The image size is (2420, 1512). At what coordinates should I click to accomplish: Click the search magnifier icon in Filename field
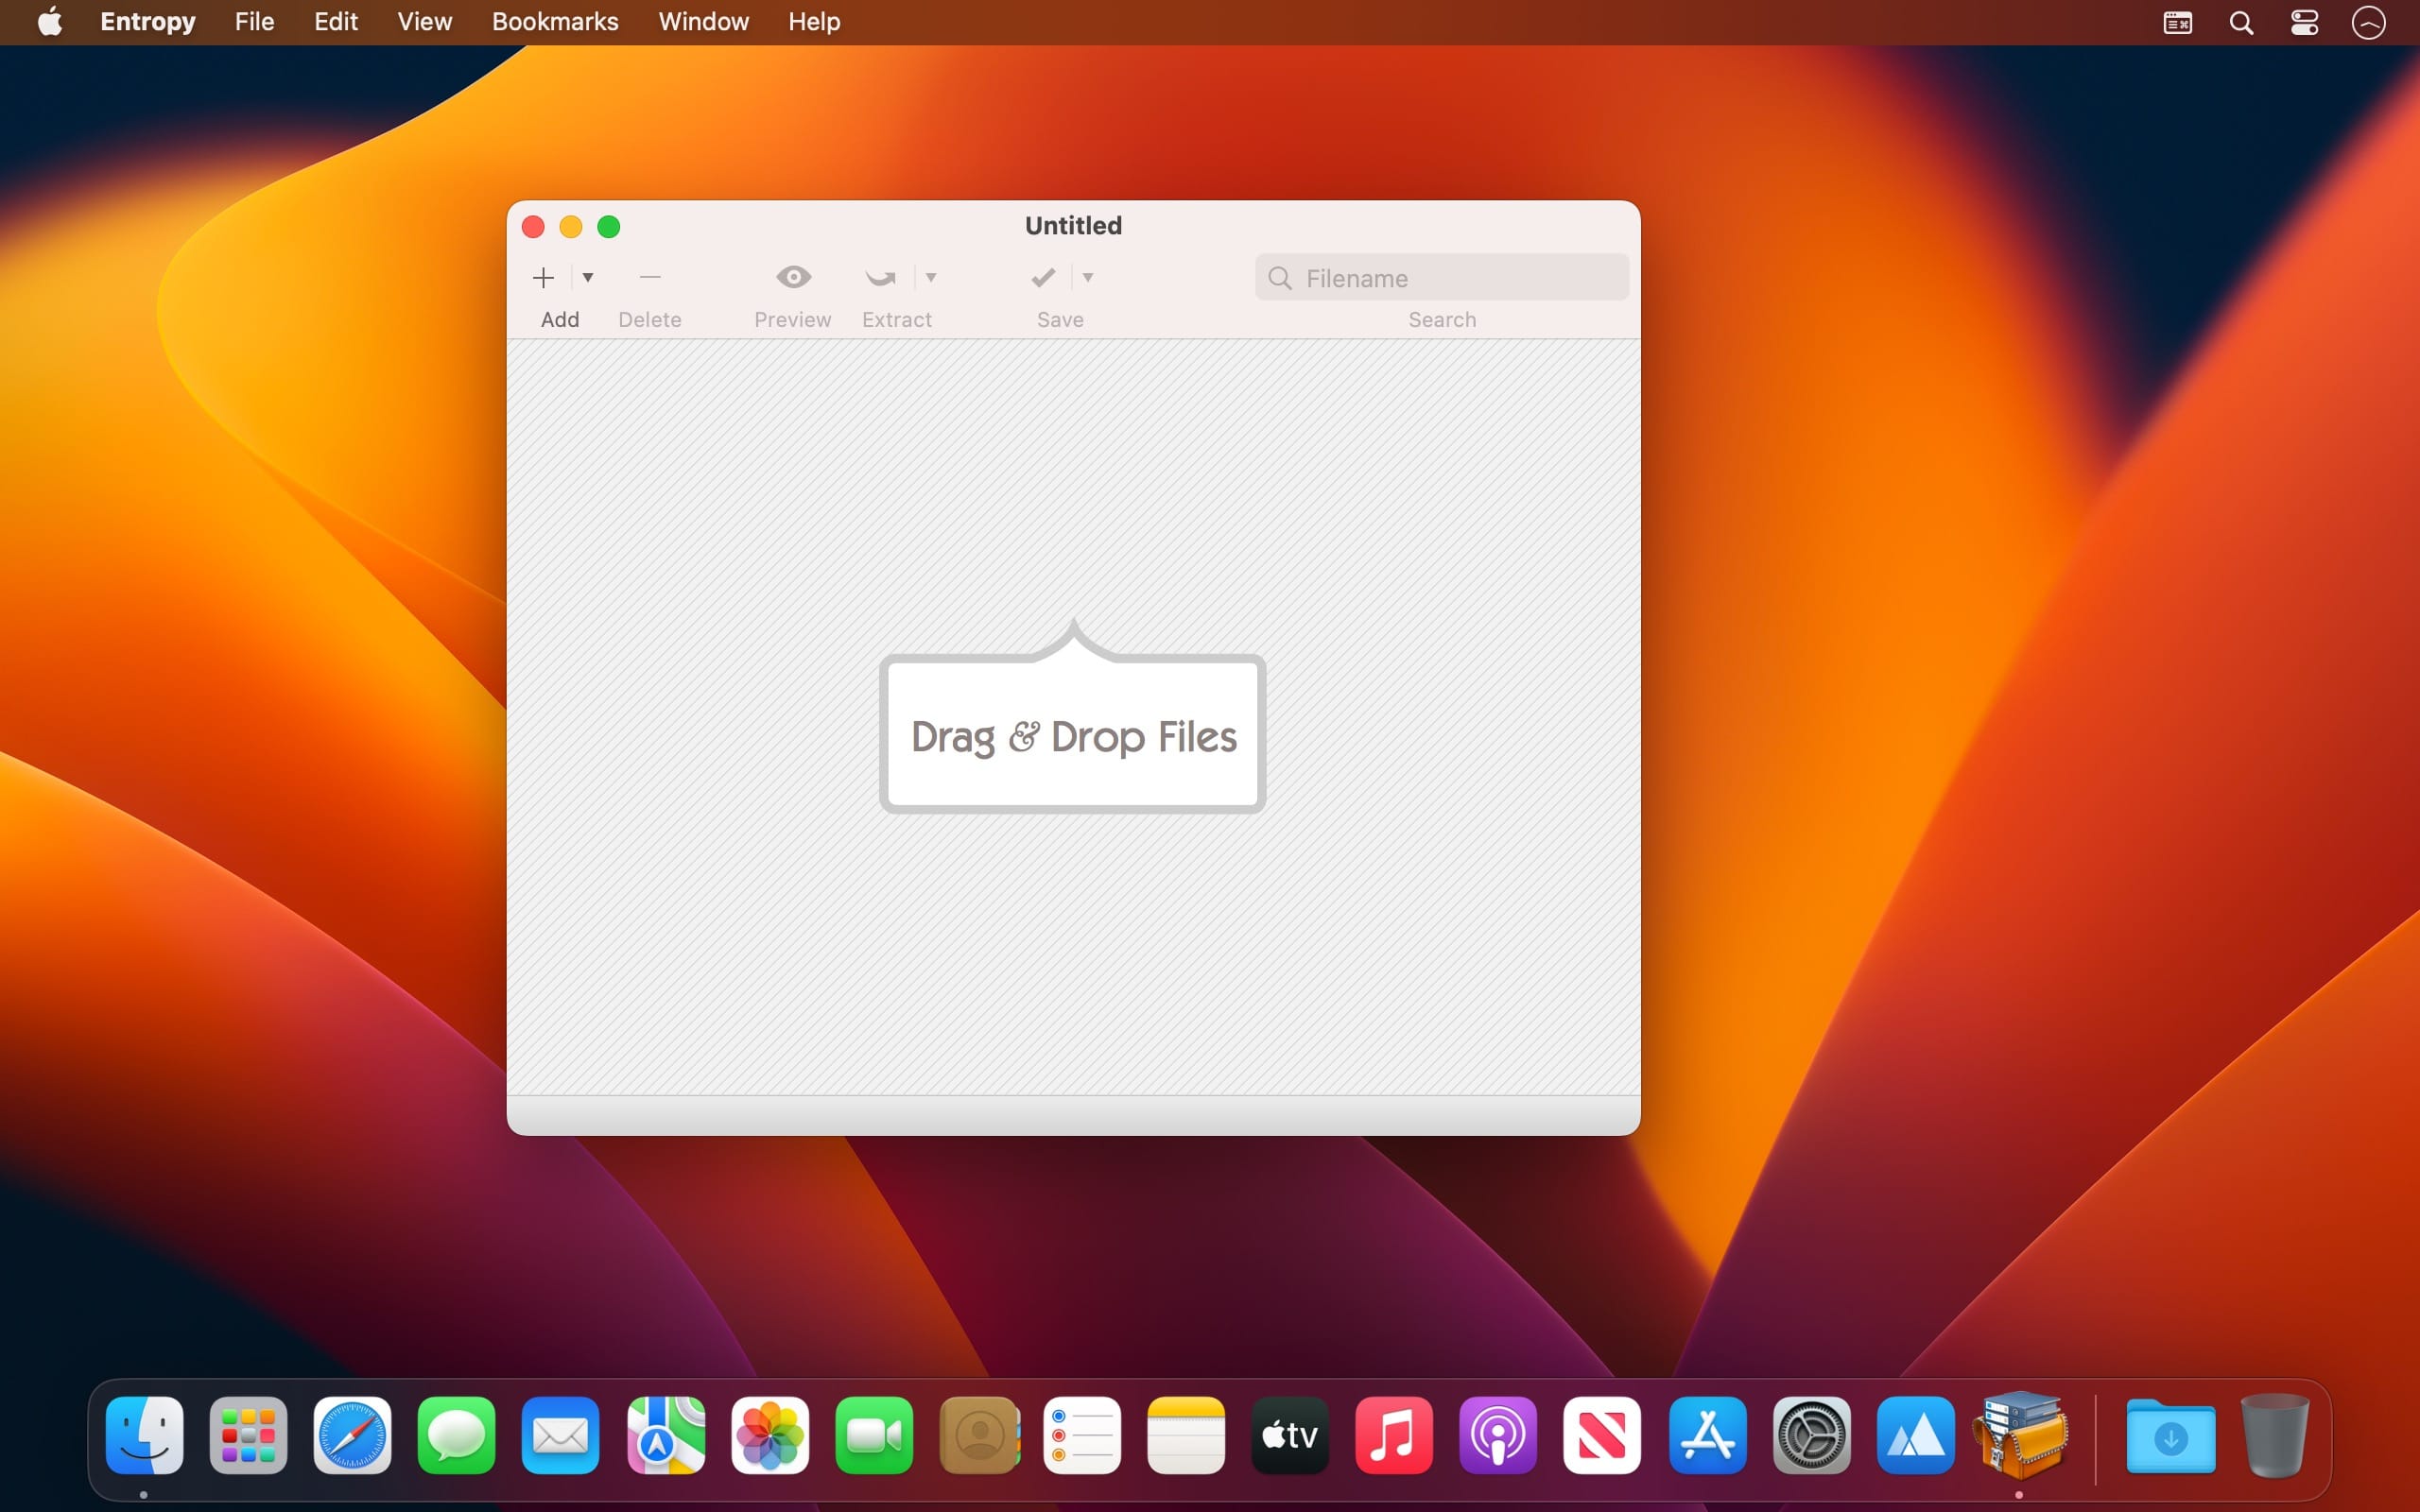1280,278
